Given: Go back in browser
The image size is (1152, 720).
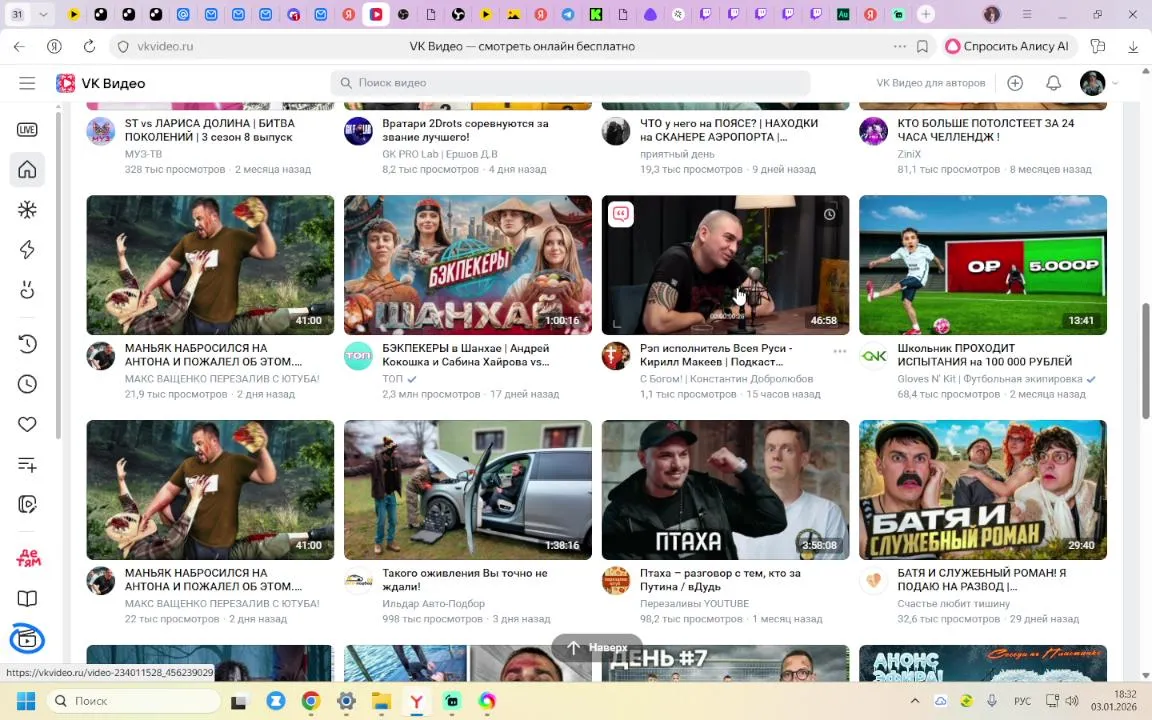Looking at the screenshot, I should pos(19,46).
